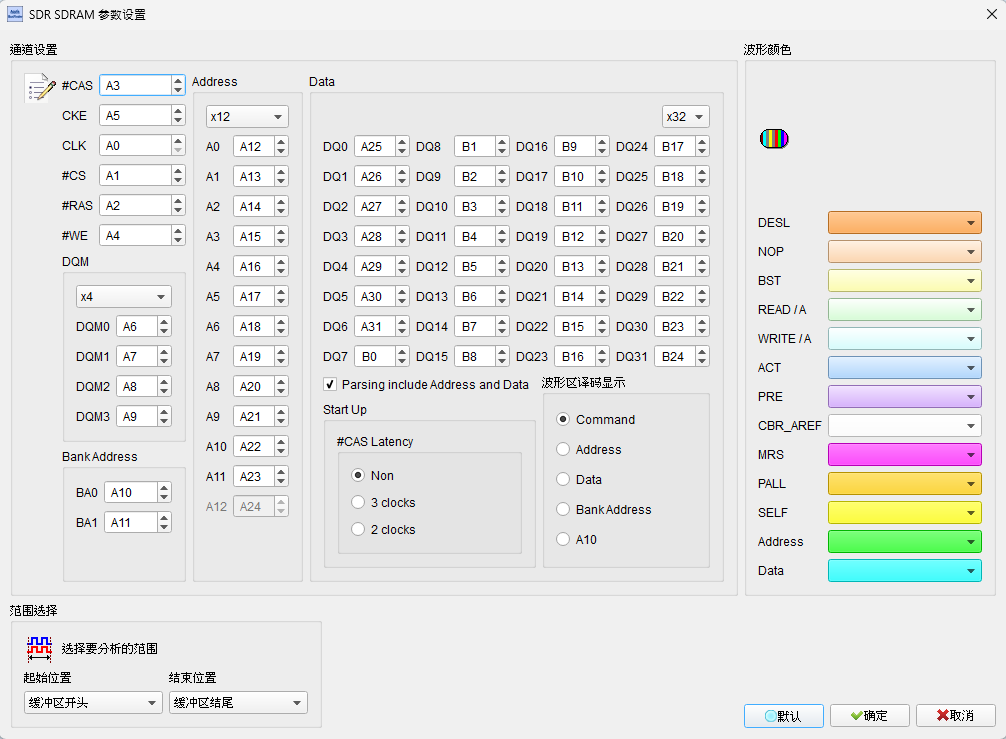Select Address waveform decode display

coord(563,449)
